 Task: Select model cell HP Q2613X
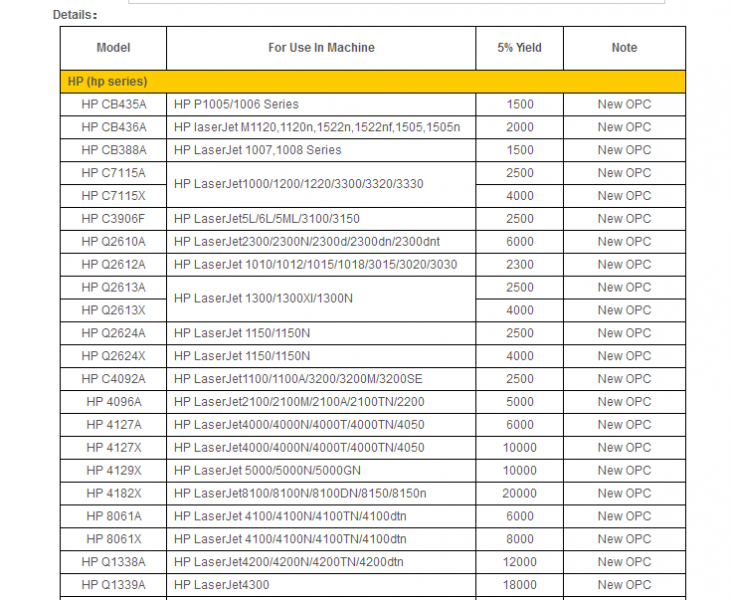113,310
